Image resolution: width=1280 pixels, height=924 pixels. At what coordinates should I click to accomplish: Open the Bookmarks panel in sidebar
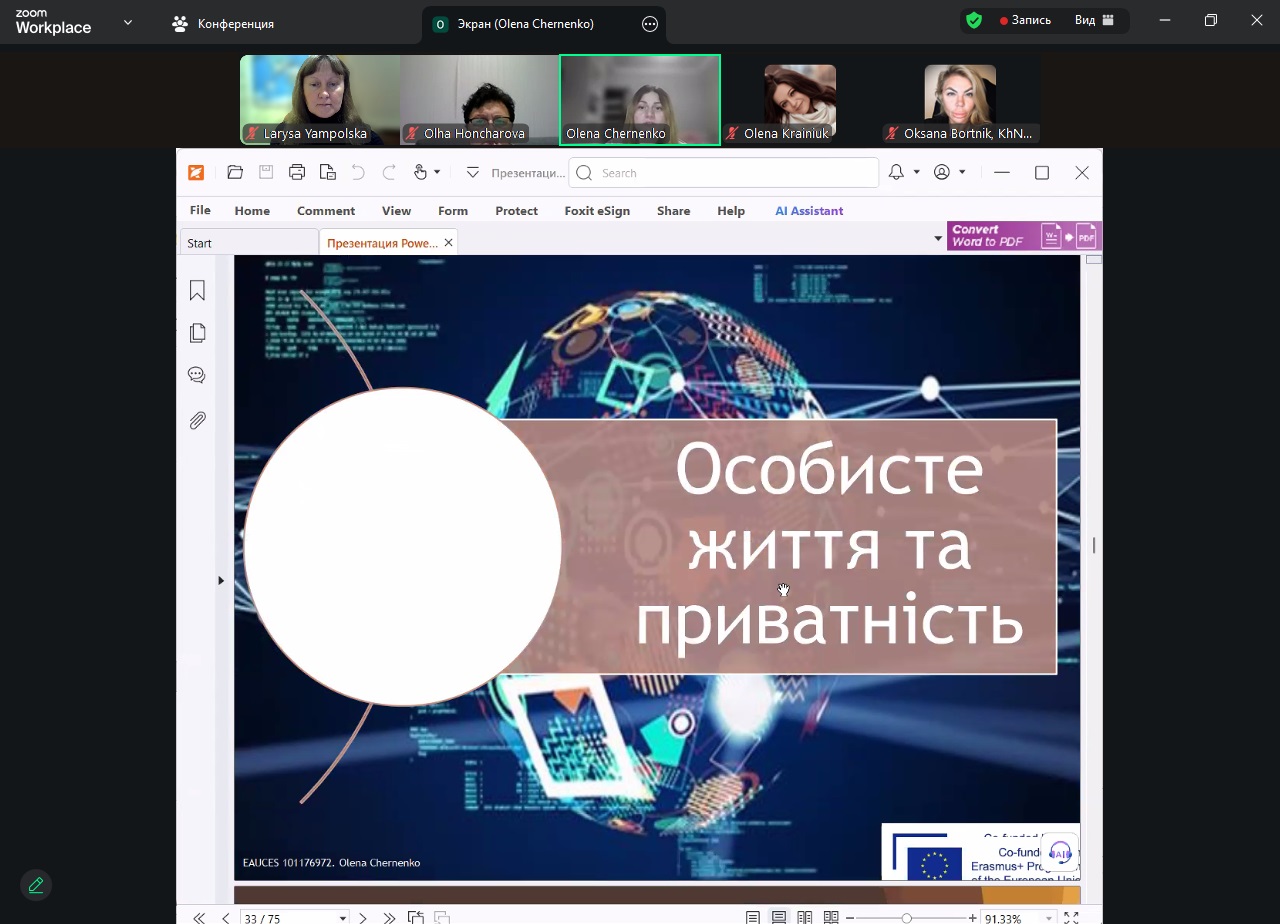197,290
